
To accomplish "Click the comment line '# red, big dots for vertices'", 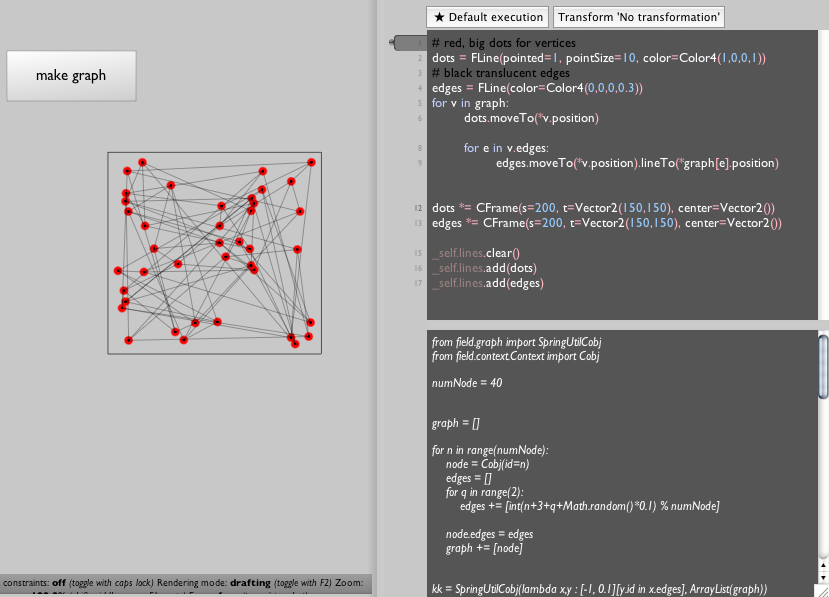I will click(x=503, y=43).
